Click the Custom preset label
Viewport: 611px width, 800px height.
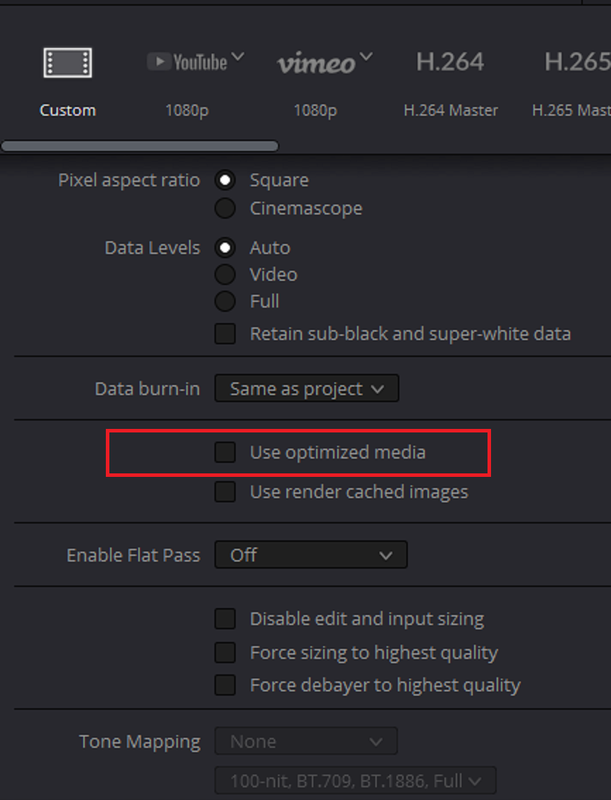[68, 110]
